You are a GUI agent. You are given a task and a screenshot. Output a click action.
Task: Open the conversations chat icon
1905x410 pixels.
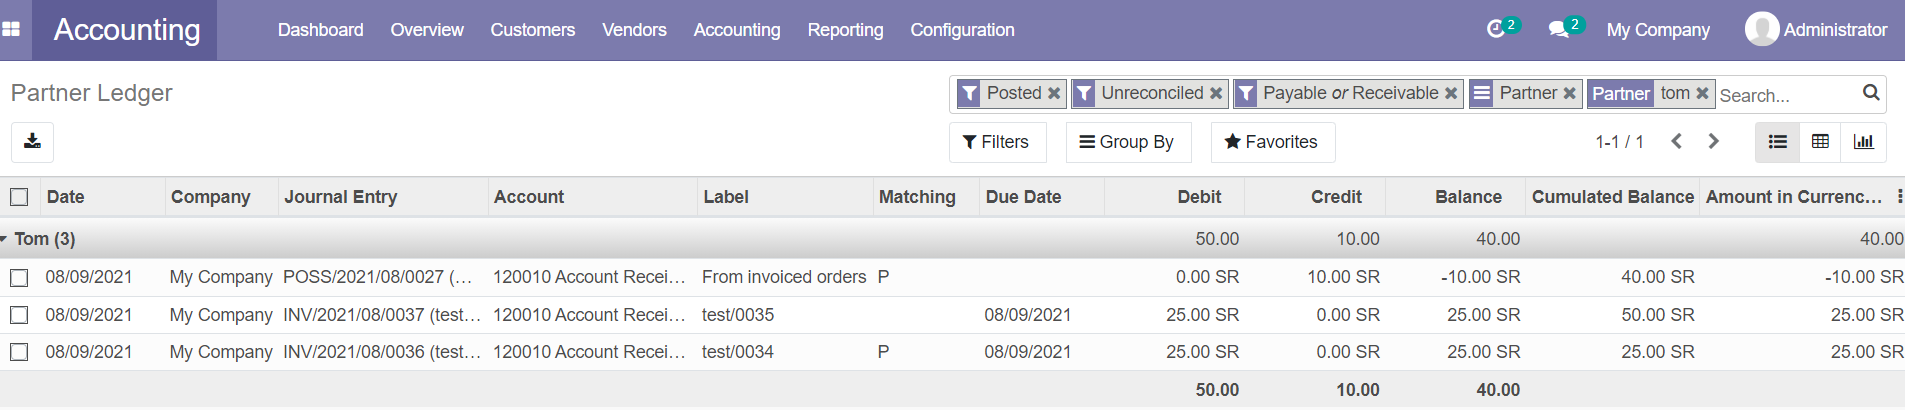click(1558, 30)
